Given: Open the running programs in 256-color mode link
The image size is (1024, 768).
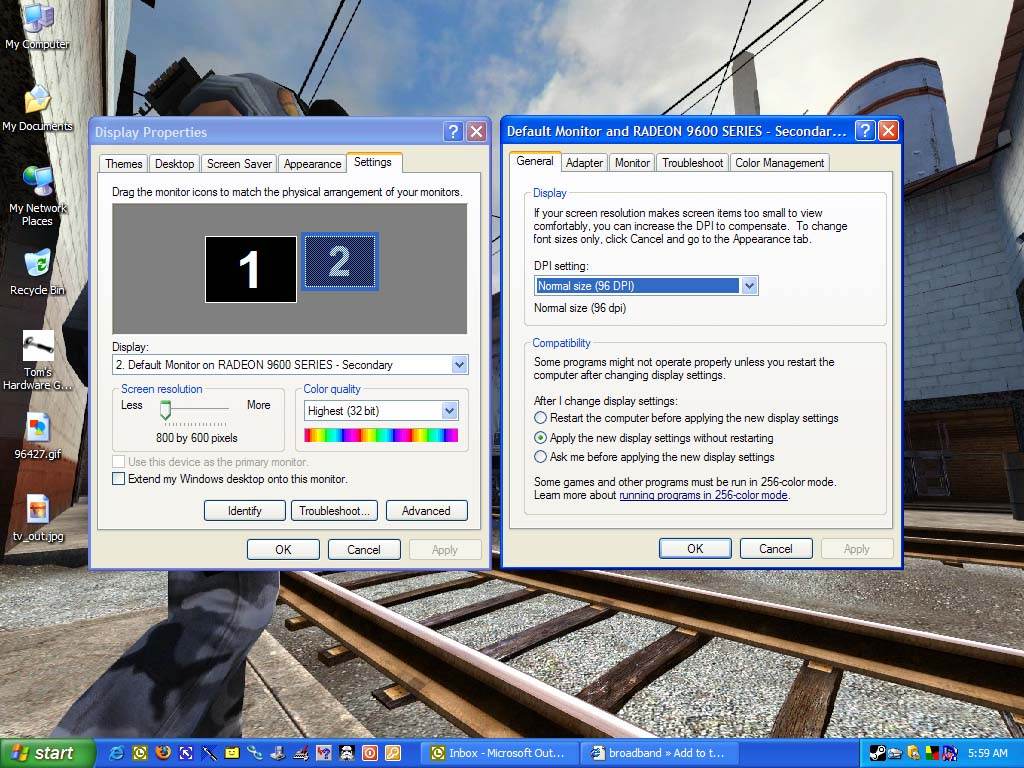Looking at the screenshot, I should (x=703, y=495).
